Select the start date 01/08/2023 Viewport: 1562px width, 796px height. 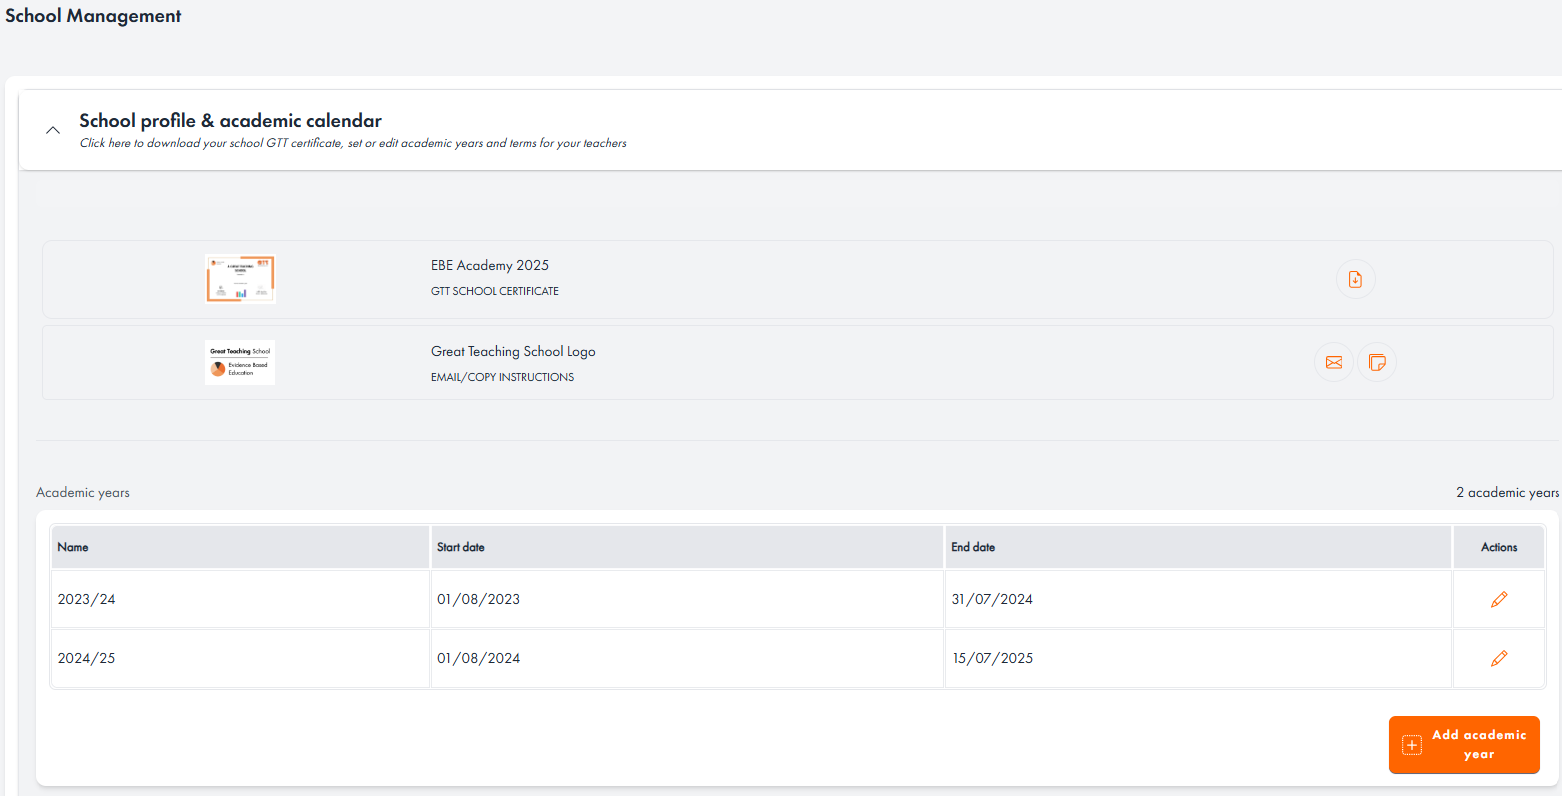point(478,599)
